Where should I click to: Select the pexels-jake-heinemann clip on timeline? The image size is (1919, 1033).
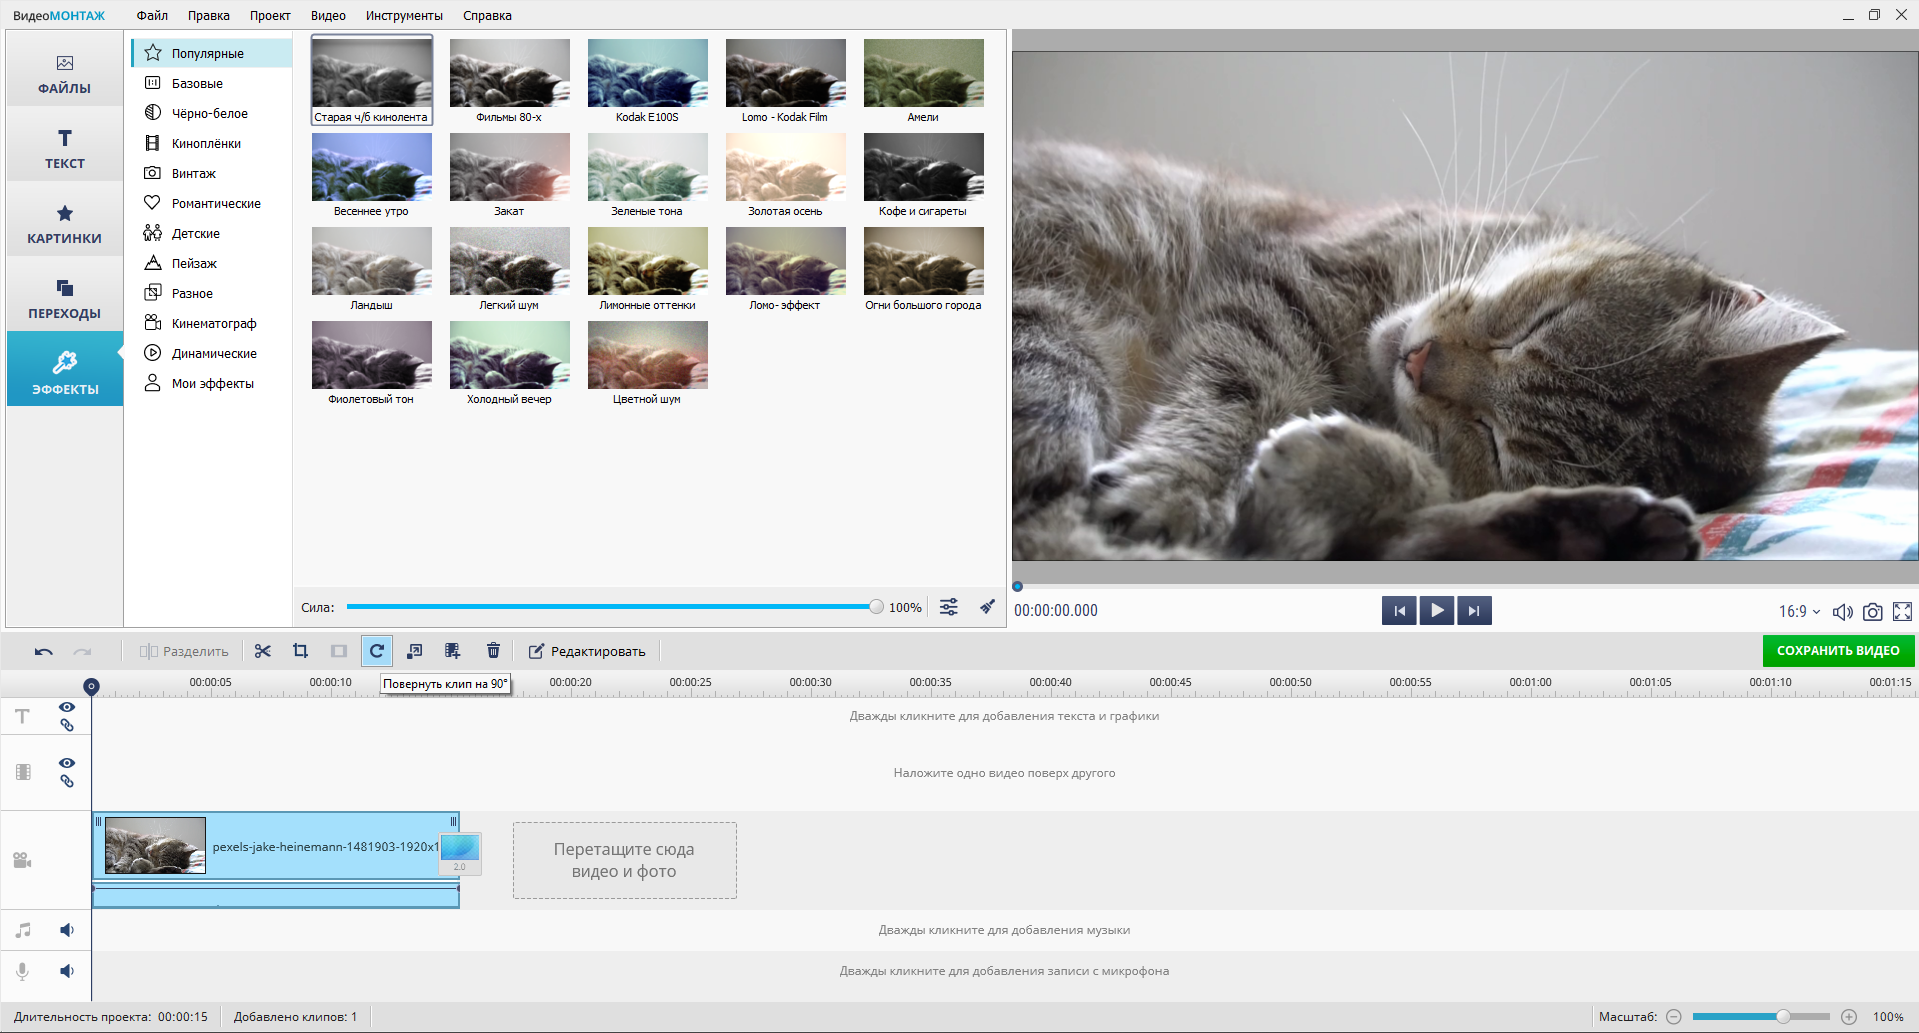coord(276,847)
